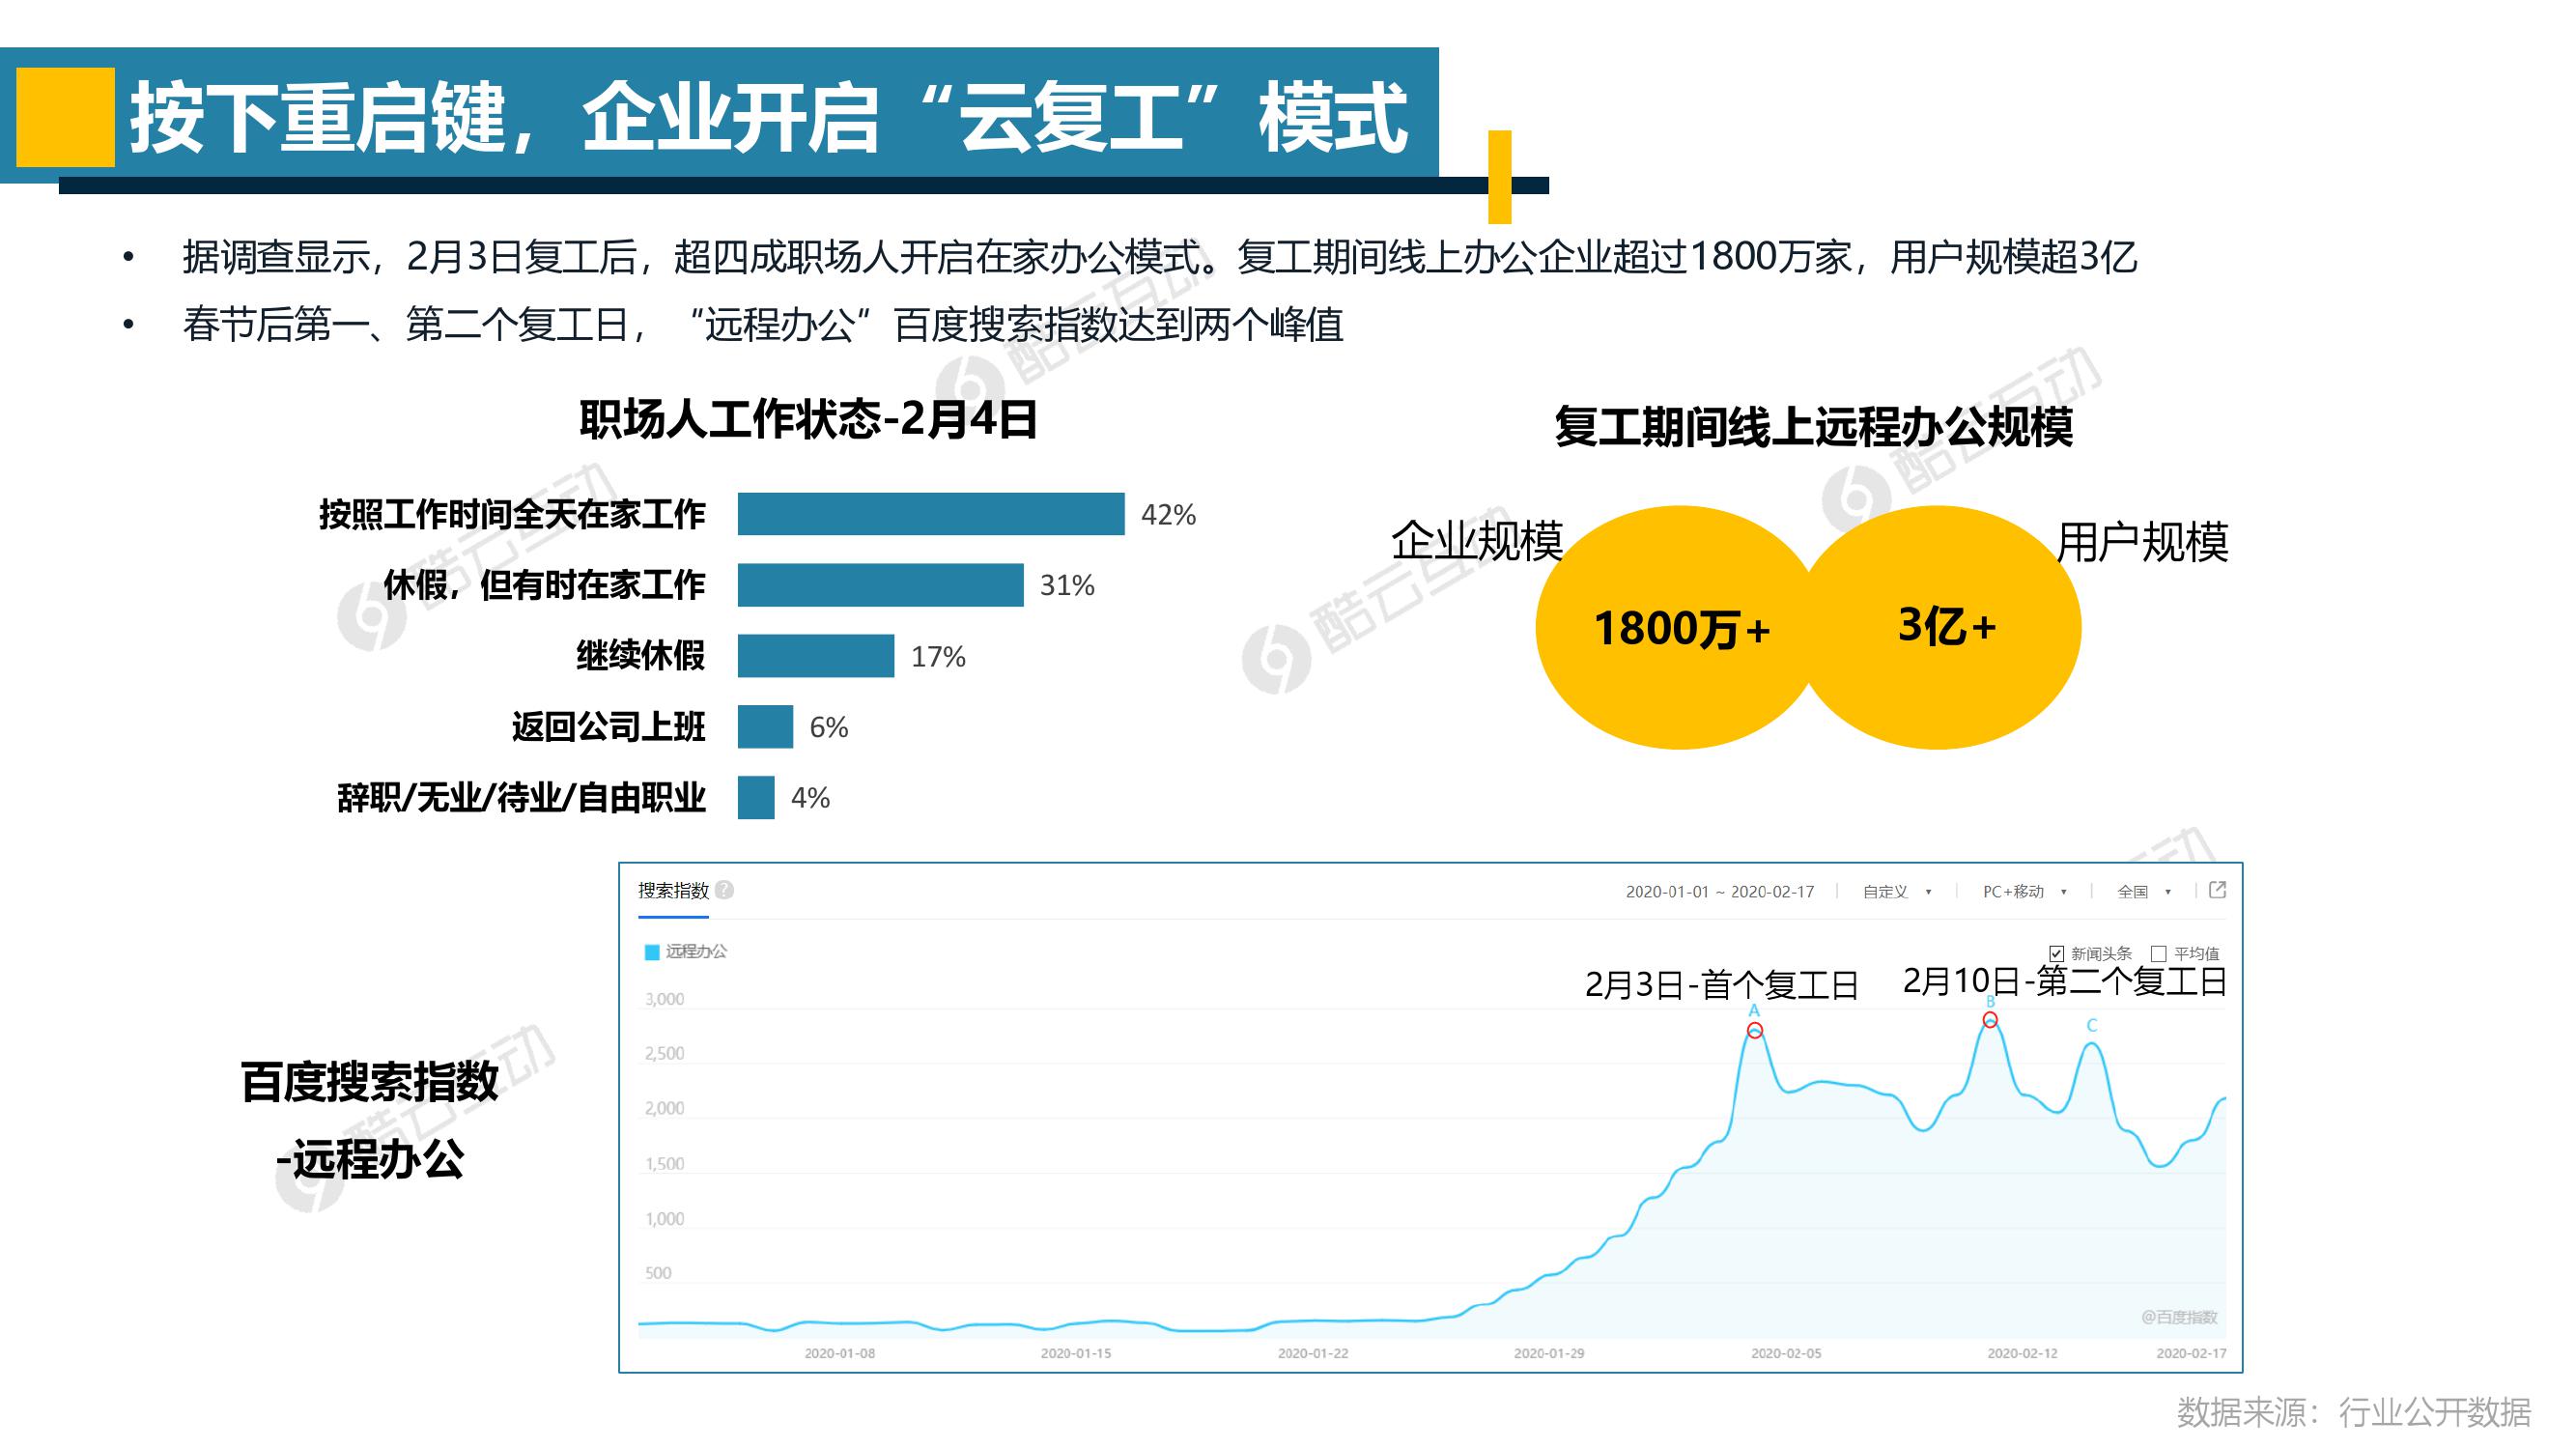Toggle the 远程办公 series legend label
The width and height of the screenshot is (2576, 1449).
click(696, 951)
